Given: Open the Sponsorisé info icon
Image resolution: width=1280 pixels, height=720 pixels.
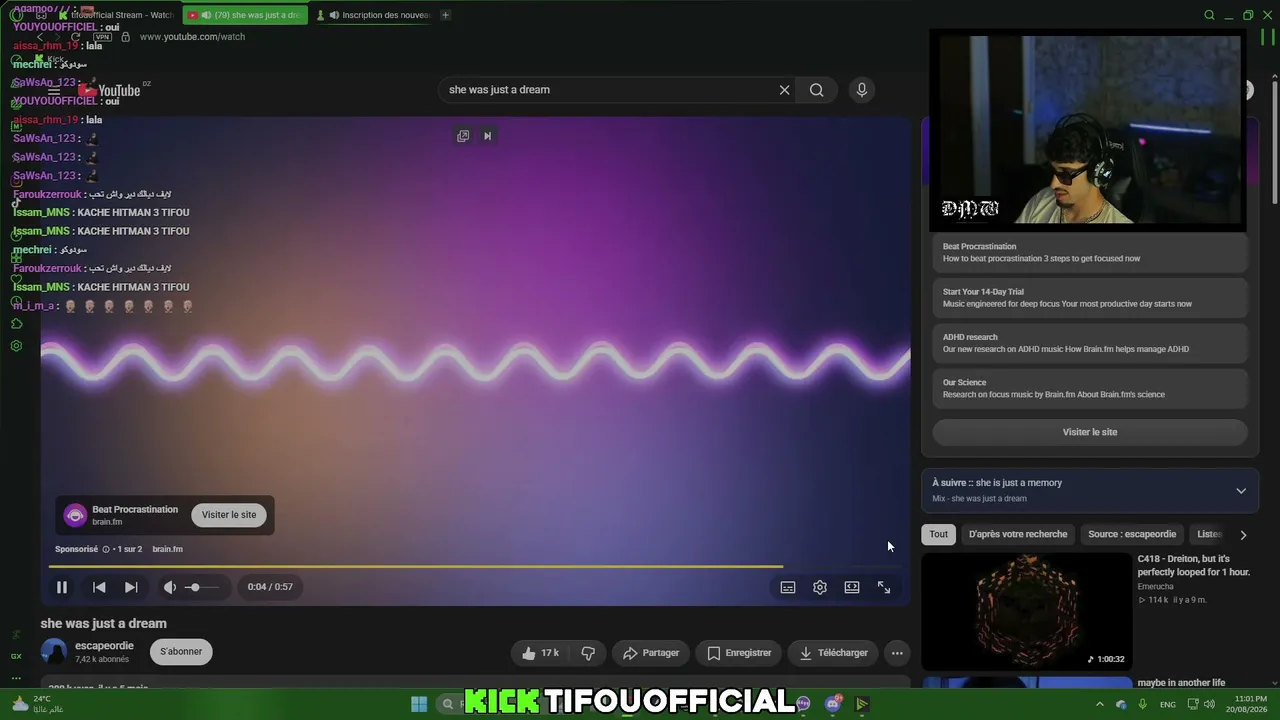Looking at the screenshot, I should 106,549.
